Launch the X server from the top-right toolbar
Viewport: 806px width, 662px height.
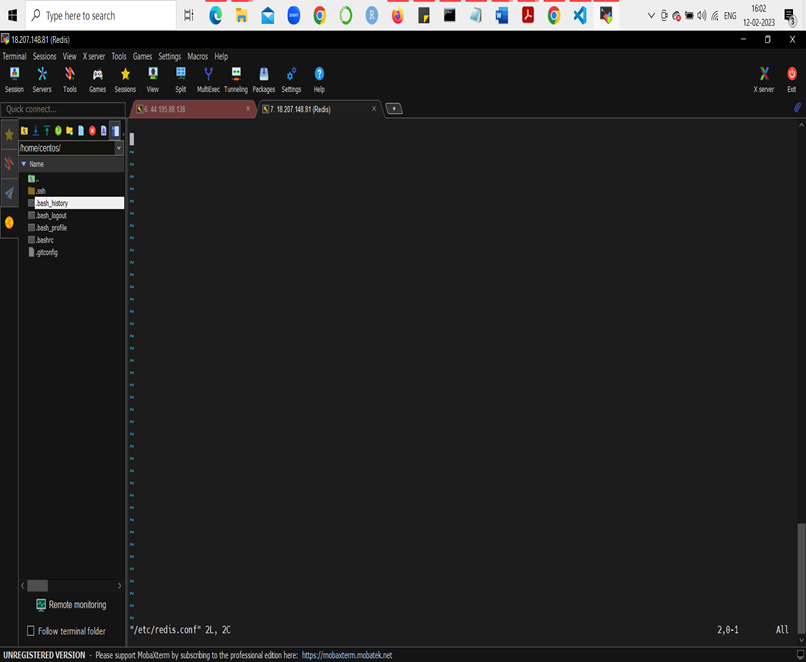coord(763,80)
